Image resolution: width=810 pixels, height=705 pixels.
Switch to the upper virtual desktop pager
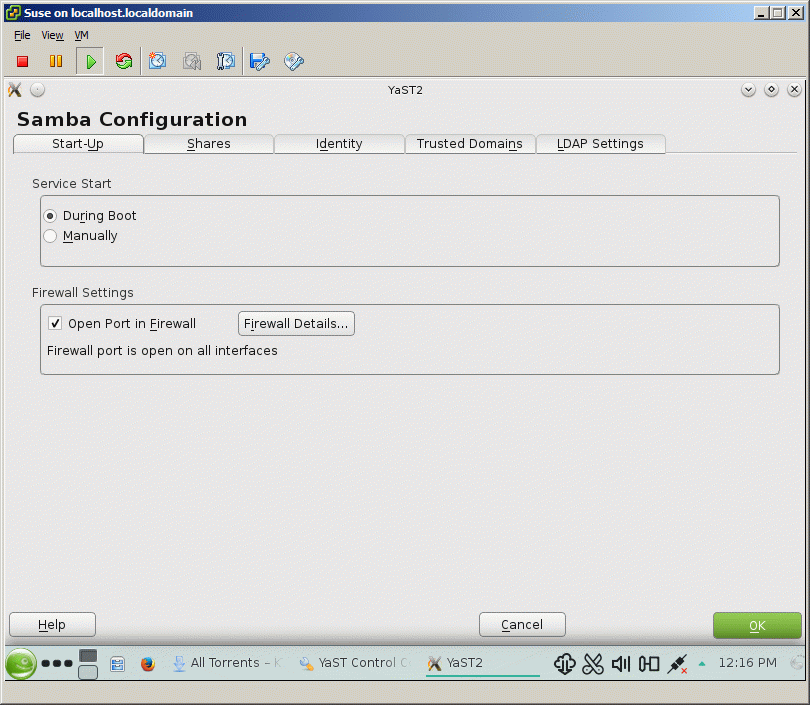(x=88, y=655)
